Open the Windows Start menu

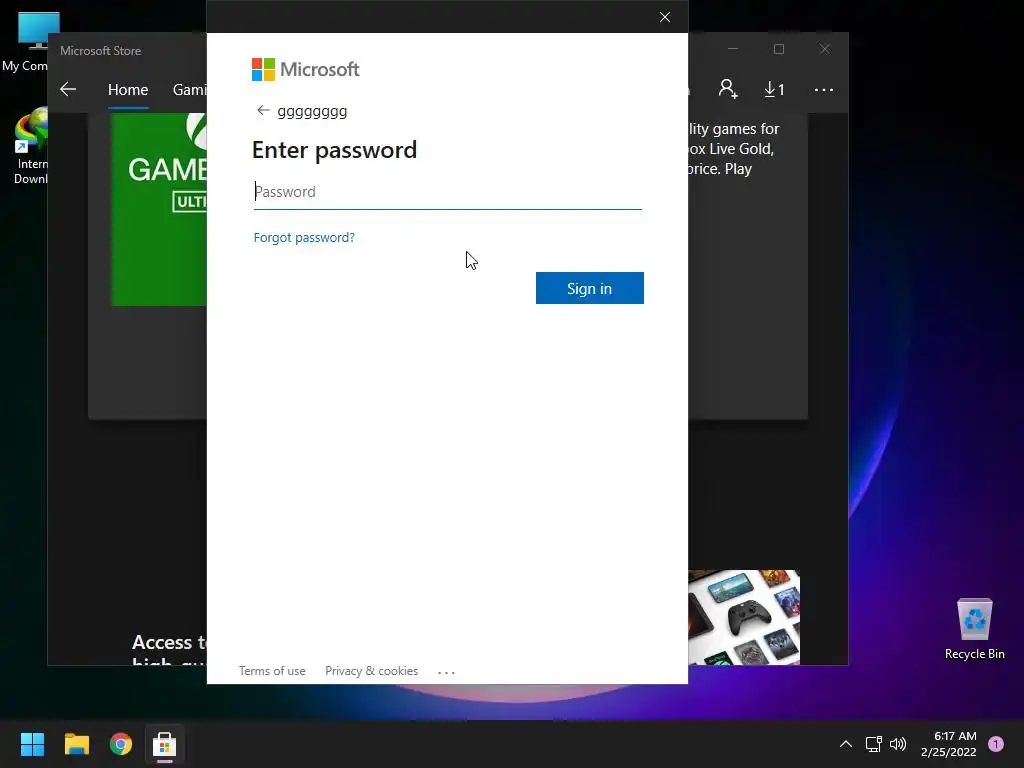tap(32, 744)
